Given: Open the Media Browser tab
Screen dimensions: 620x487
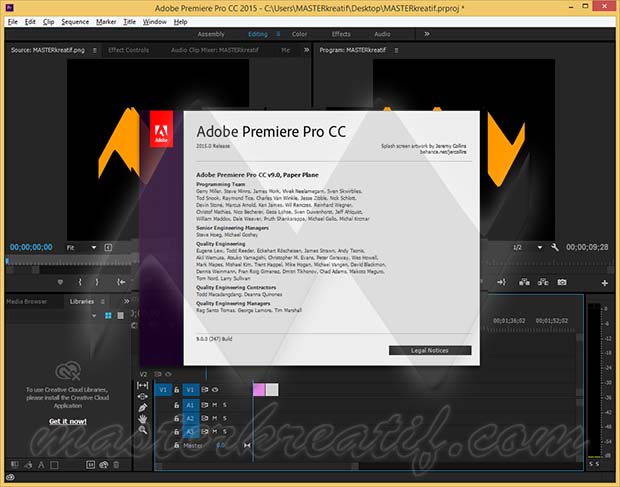Looking at the screenshot, I should [26, 302].
